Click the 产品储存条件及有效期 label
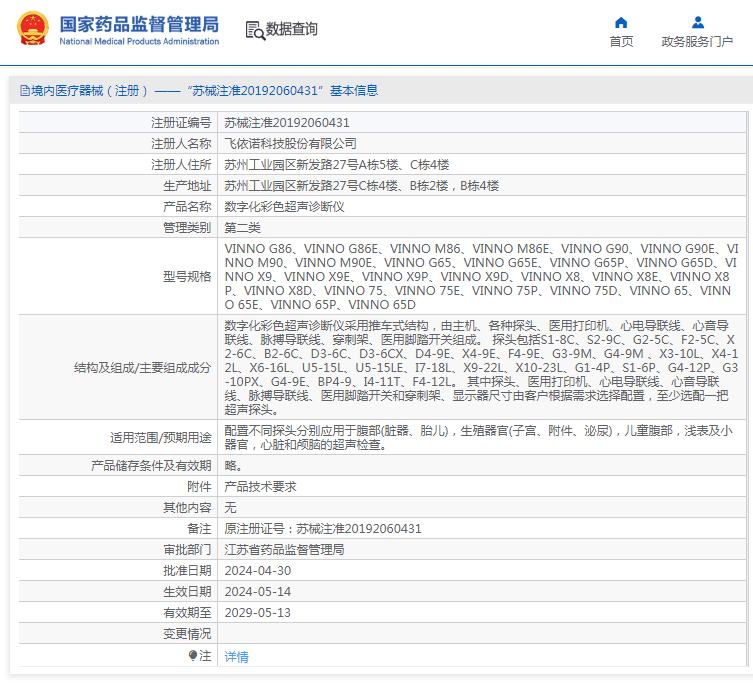753x683 pixels. click(x=151, y=466)
